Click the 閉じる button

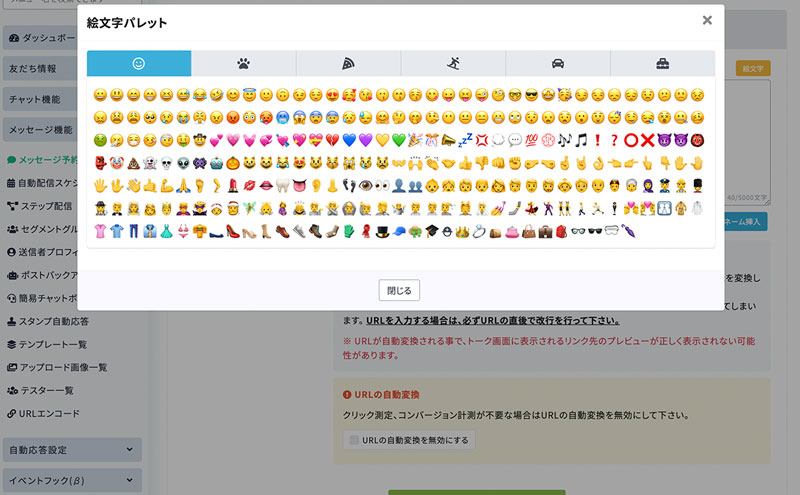point(399,290)
